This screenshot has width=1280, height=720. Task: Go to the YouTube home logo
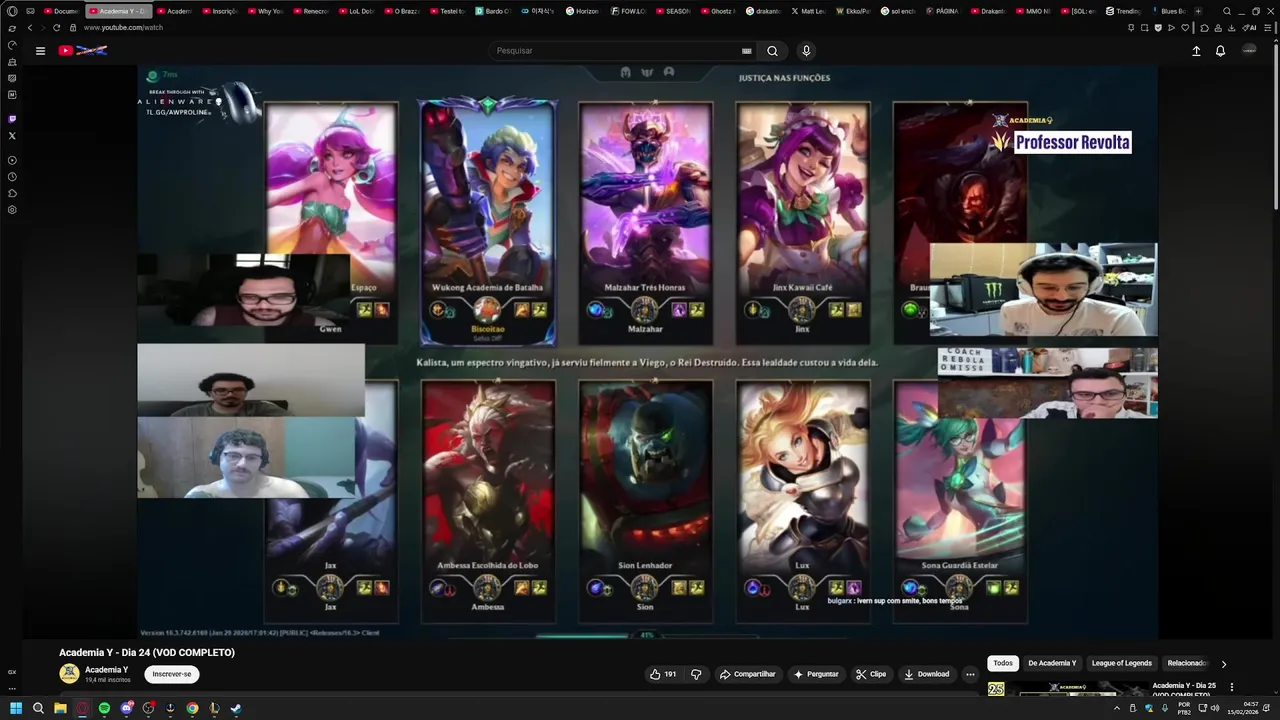pyautogui.click(x=82, y=51)
